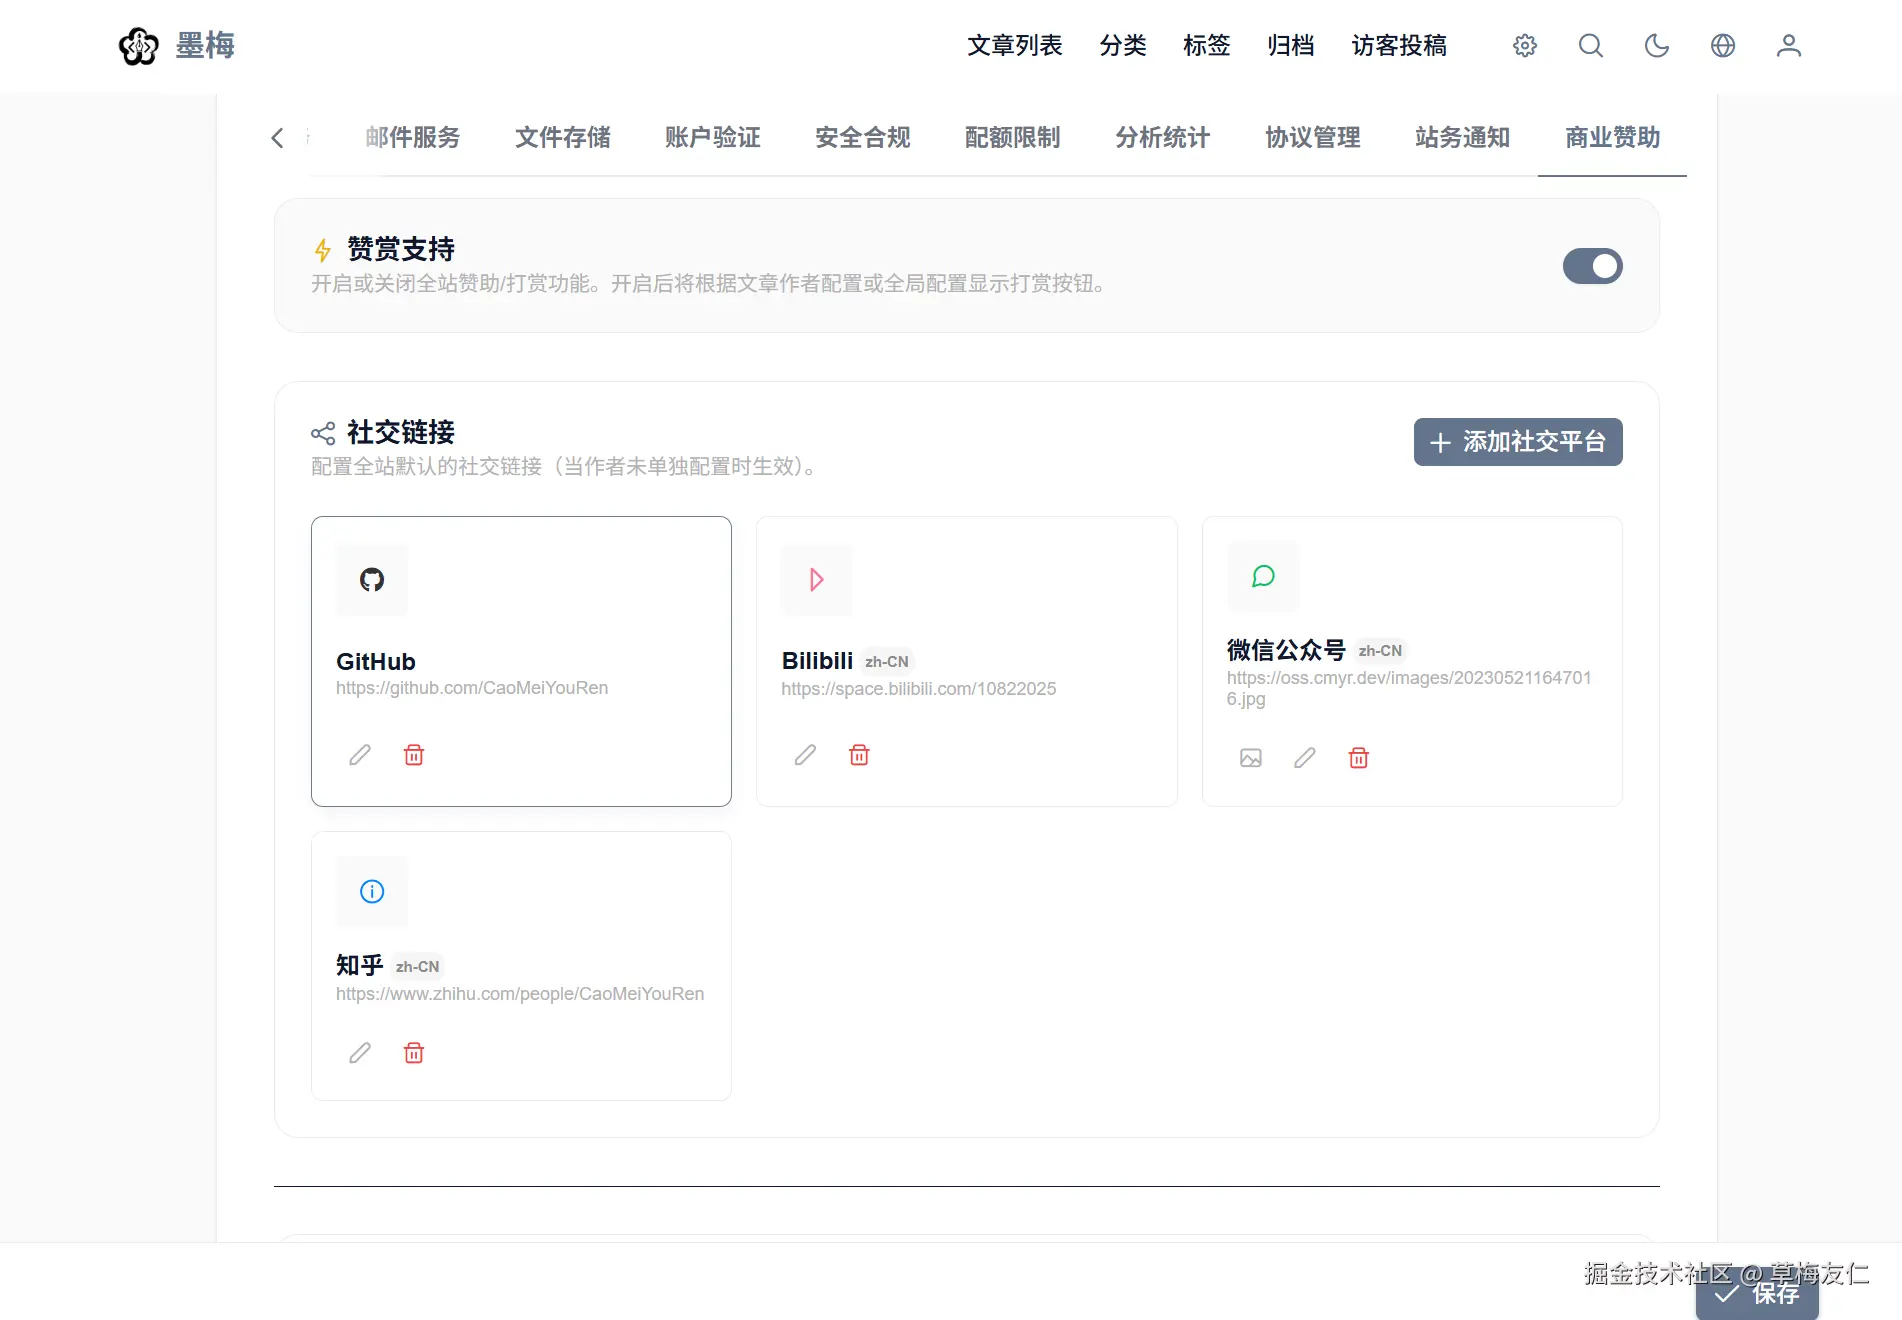Edit the 微信公众号 social link
This screenshot has width=1902, height=1320.
point(1305,758)
